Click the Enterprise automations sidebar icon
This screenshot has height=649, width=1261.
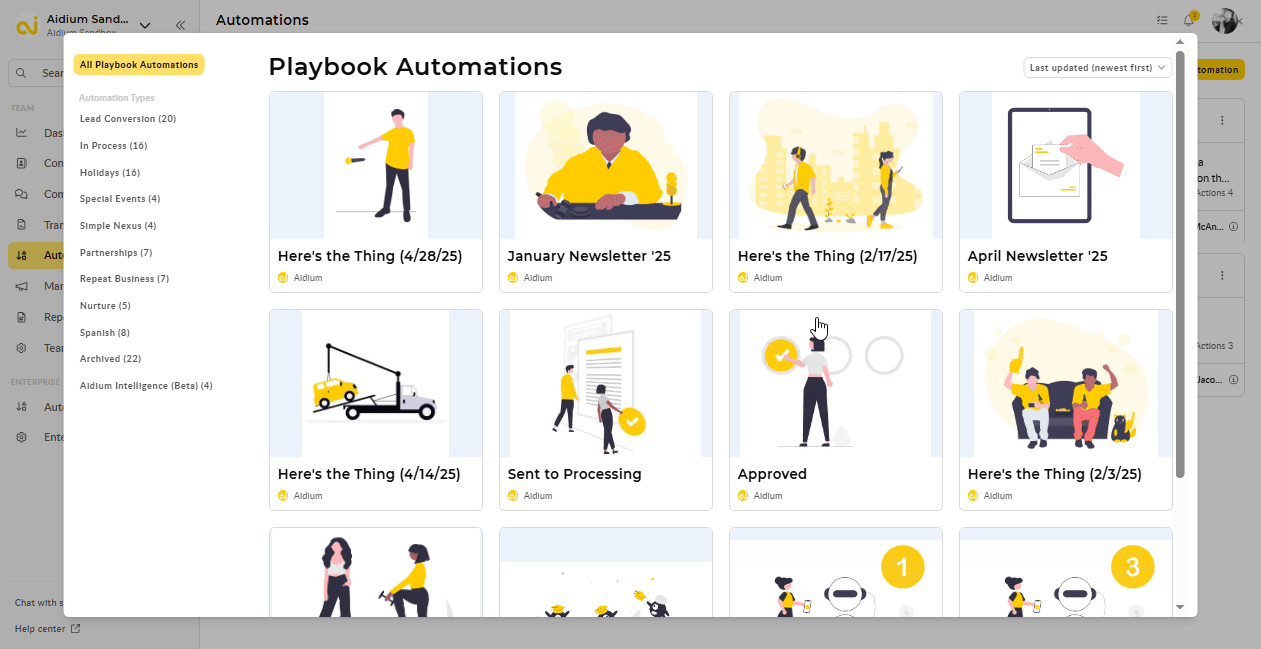pos(21,407)
